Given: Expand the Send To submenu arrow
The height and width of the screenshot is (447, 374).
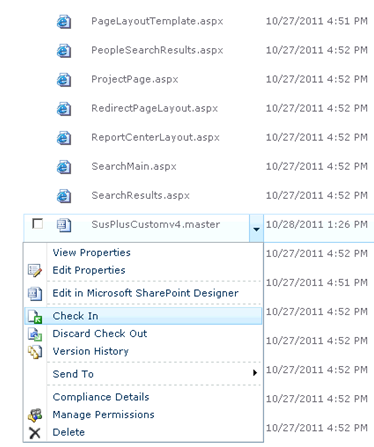Looking at the screenshot, I should pos(255,373).
